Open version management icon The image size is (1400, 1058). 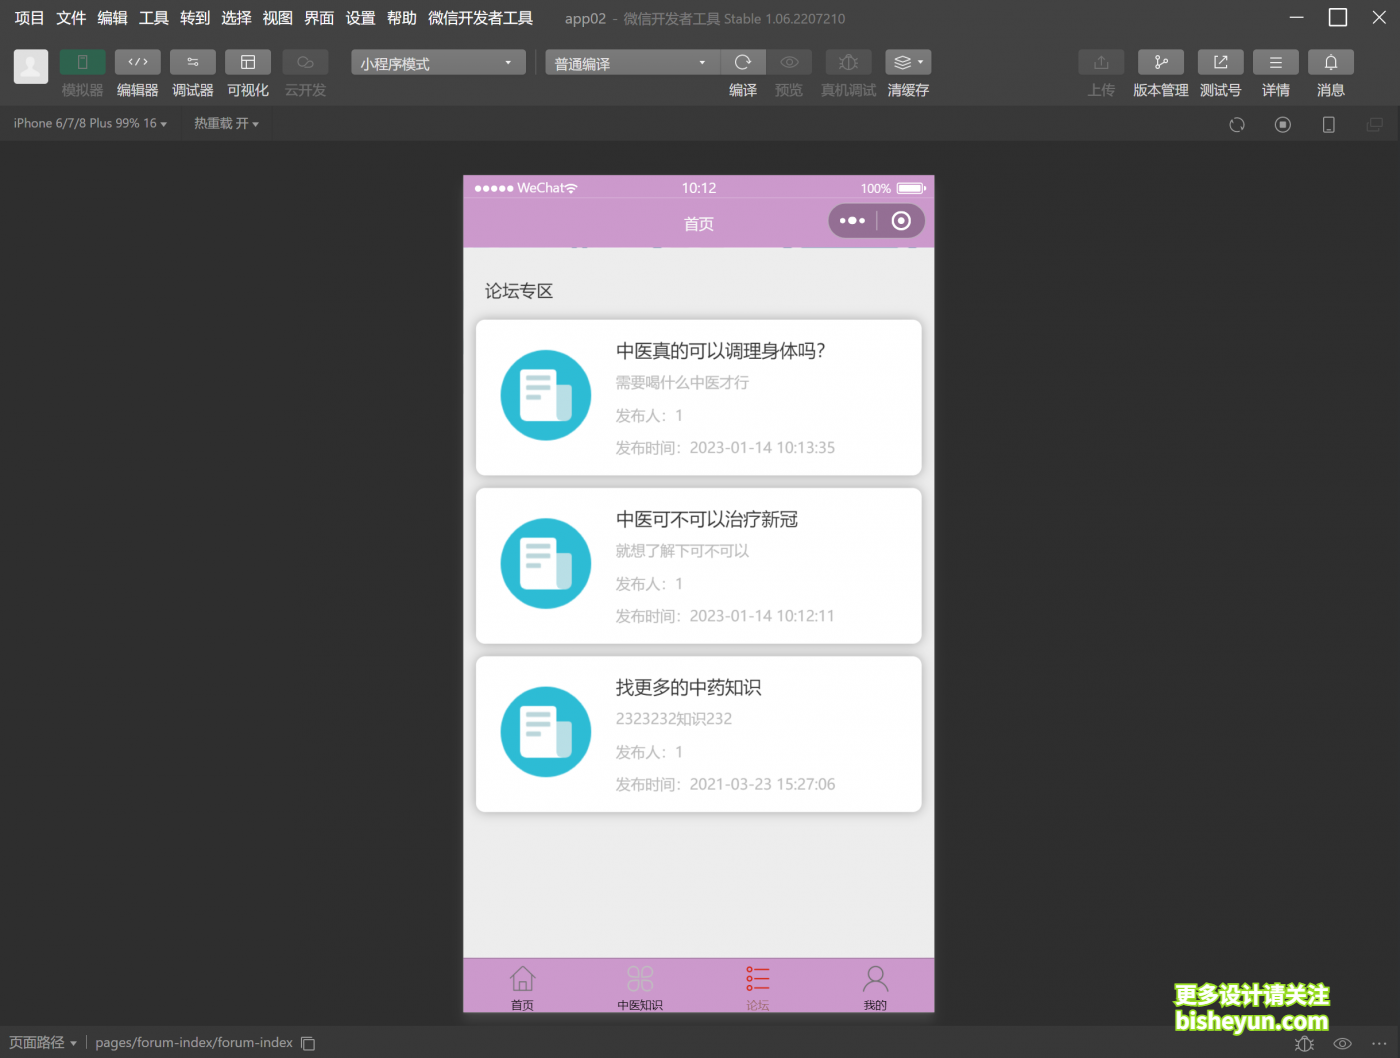(x=1161, y=62)
